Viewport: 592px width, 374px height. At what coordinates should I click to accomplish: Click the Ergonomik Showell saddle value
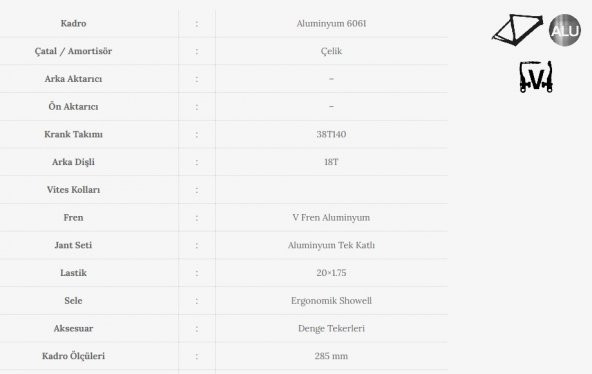pyautogui.click(x=331, y=301)
